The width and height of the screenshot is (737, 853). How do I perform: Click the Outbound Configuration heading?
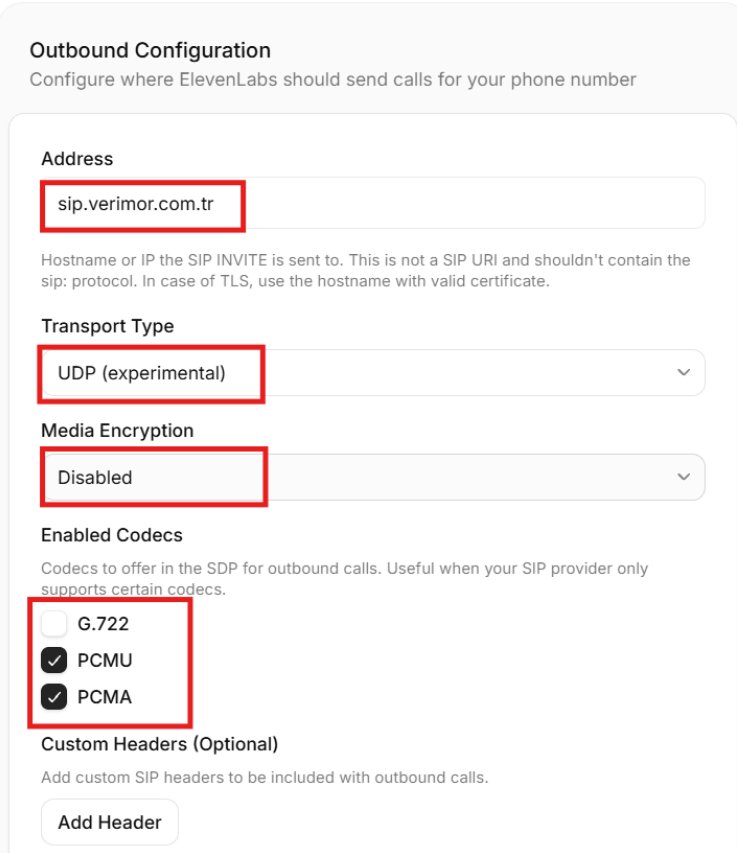tap(150, 50)
